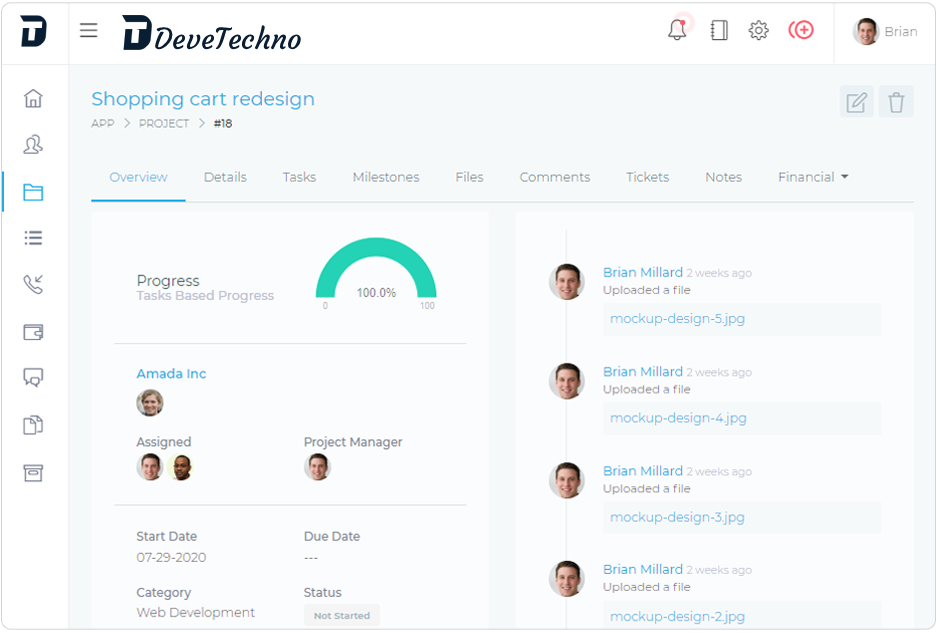
Task: Click the Amada Inc contact avatar
Action: 150,402
